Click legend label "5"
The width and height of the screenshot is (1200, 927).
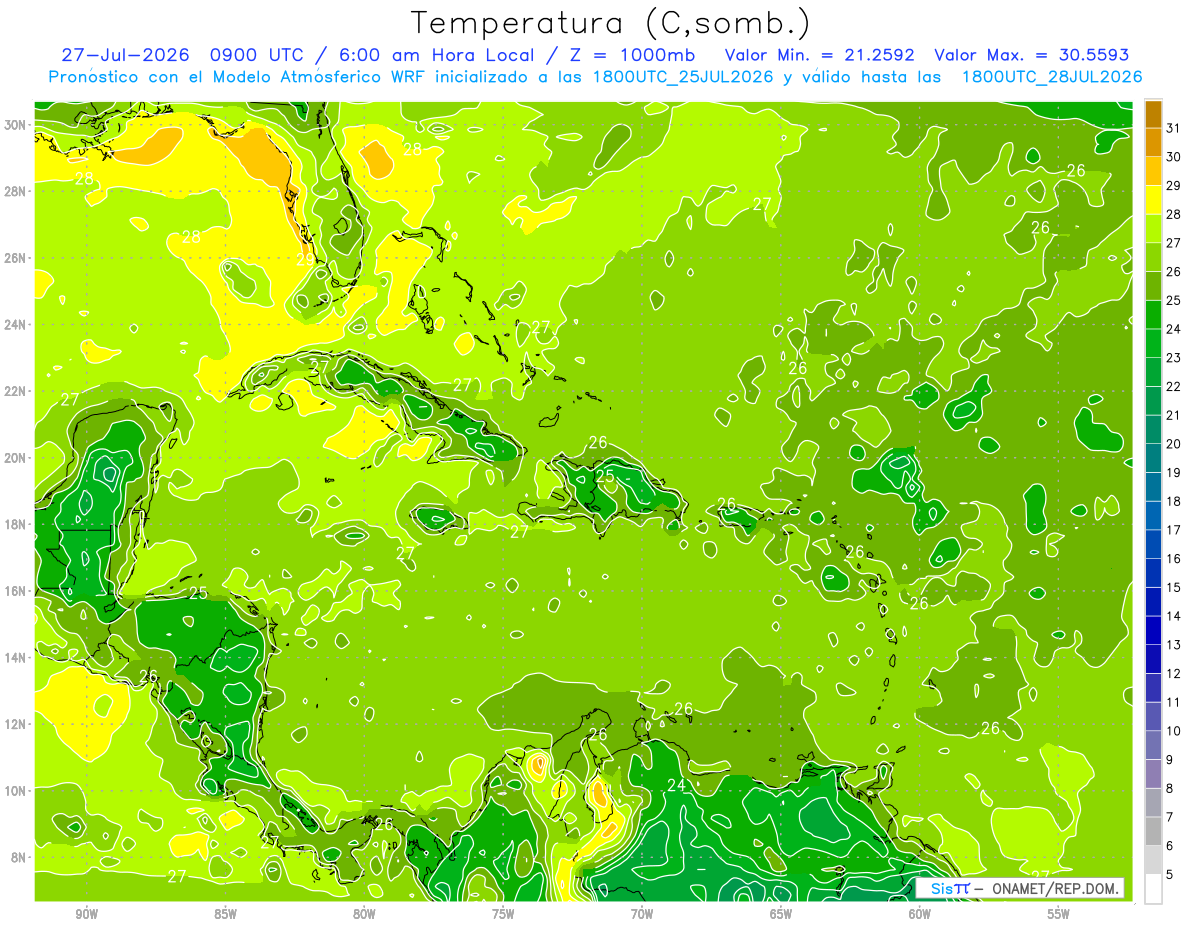tap(1171, 874)
